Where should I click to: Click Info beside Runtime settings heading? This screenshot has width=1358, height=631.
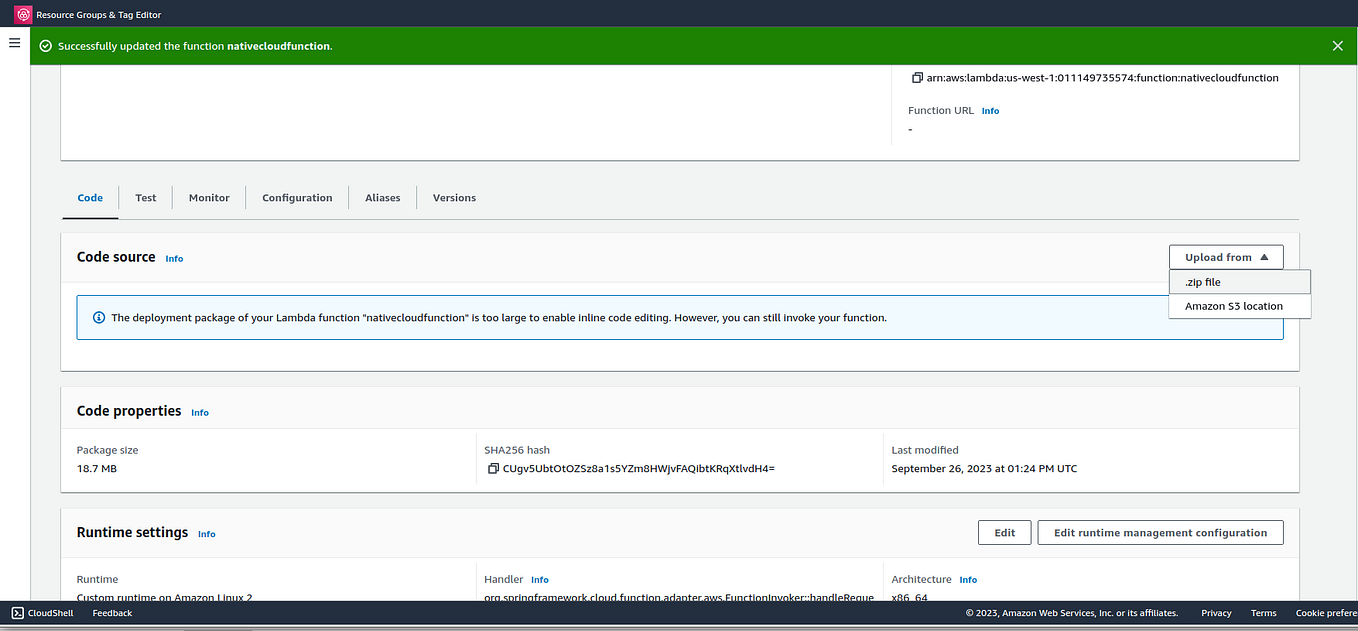206,534
